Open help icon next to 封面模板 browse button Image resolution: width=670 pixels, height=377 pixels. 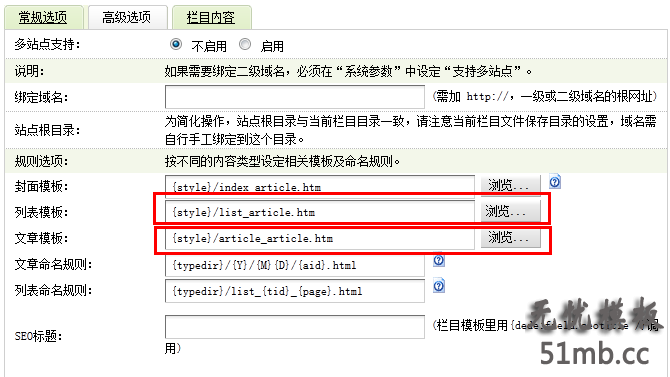[555, 182]
